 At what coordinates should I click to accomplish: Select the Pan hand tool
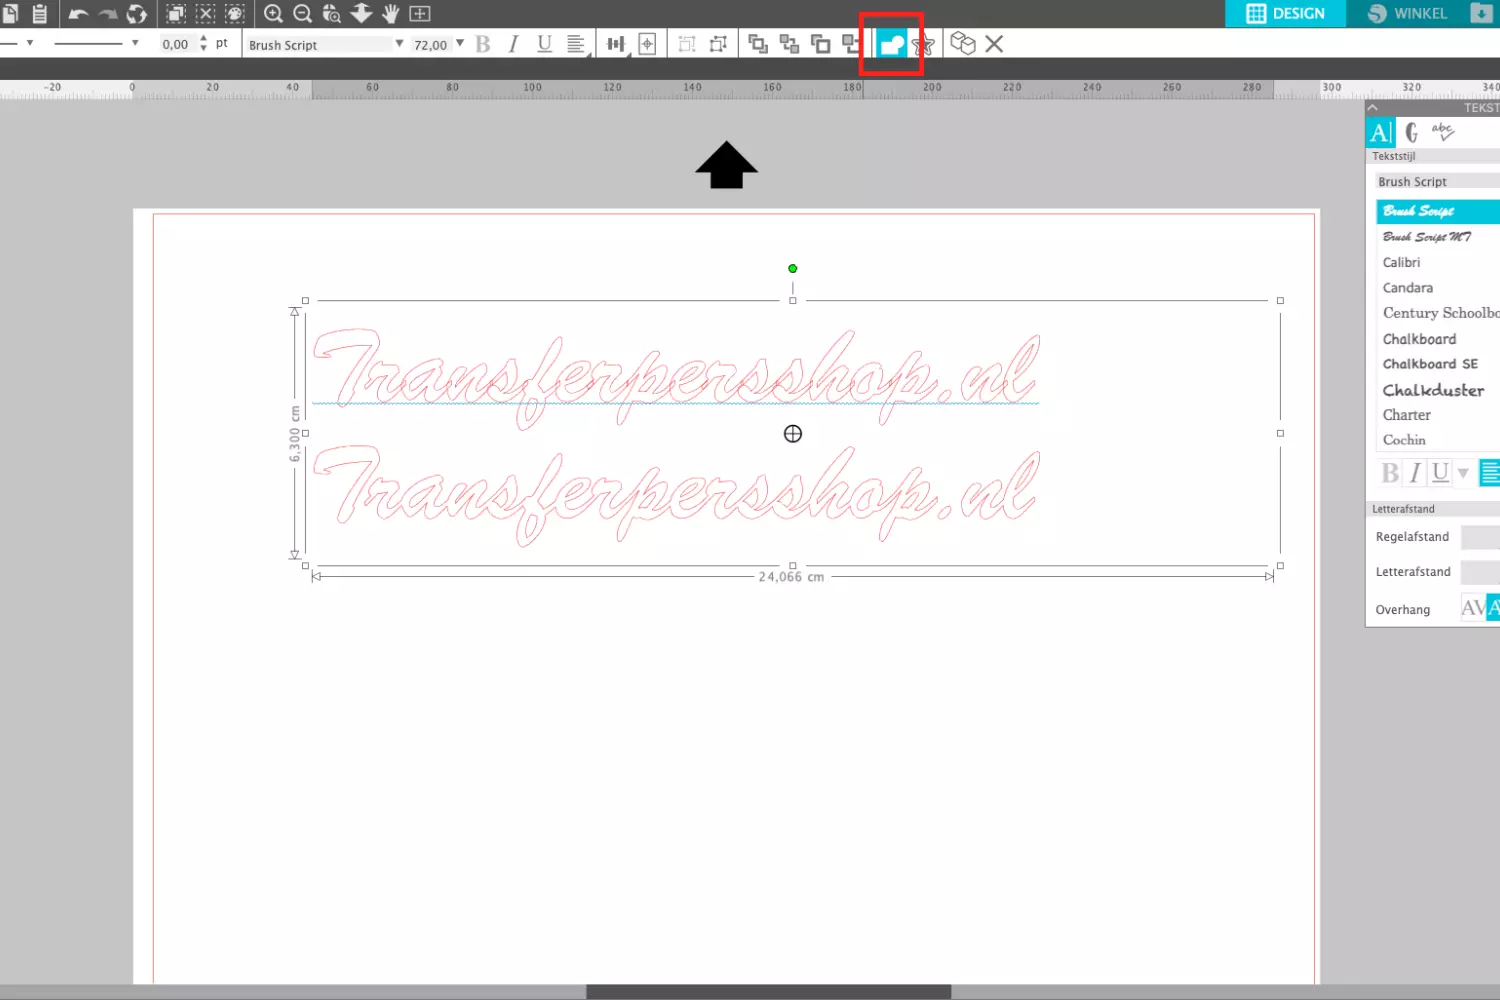390,14
